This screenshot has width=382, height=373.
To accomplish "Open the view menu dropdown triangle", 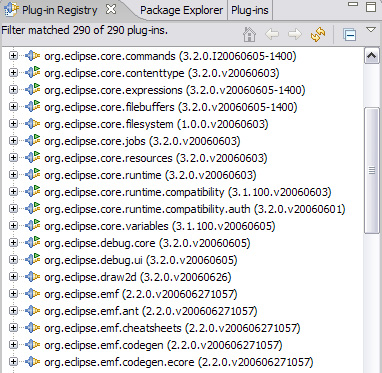I will pos(371,30).
